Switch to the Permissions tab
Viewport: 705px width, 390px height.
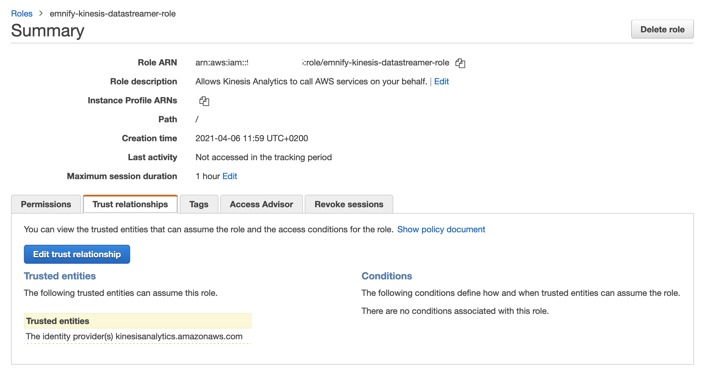(x=46, y=204)
